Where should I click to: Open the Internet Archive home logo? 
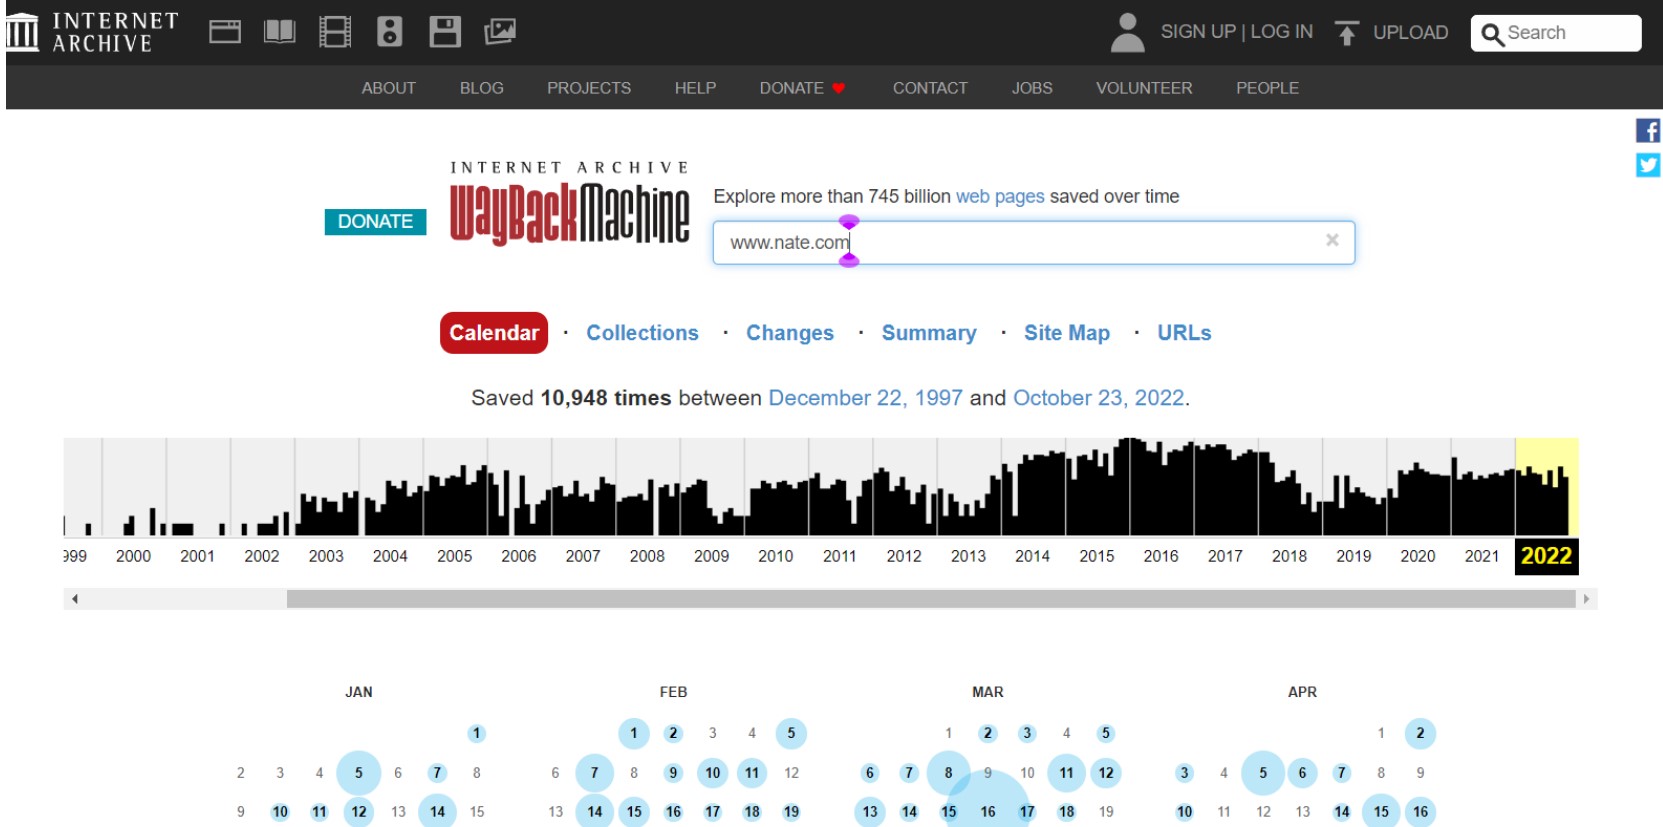click(x=93, y=32)
